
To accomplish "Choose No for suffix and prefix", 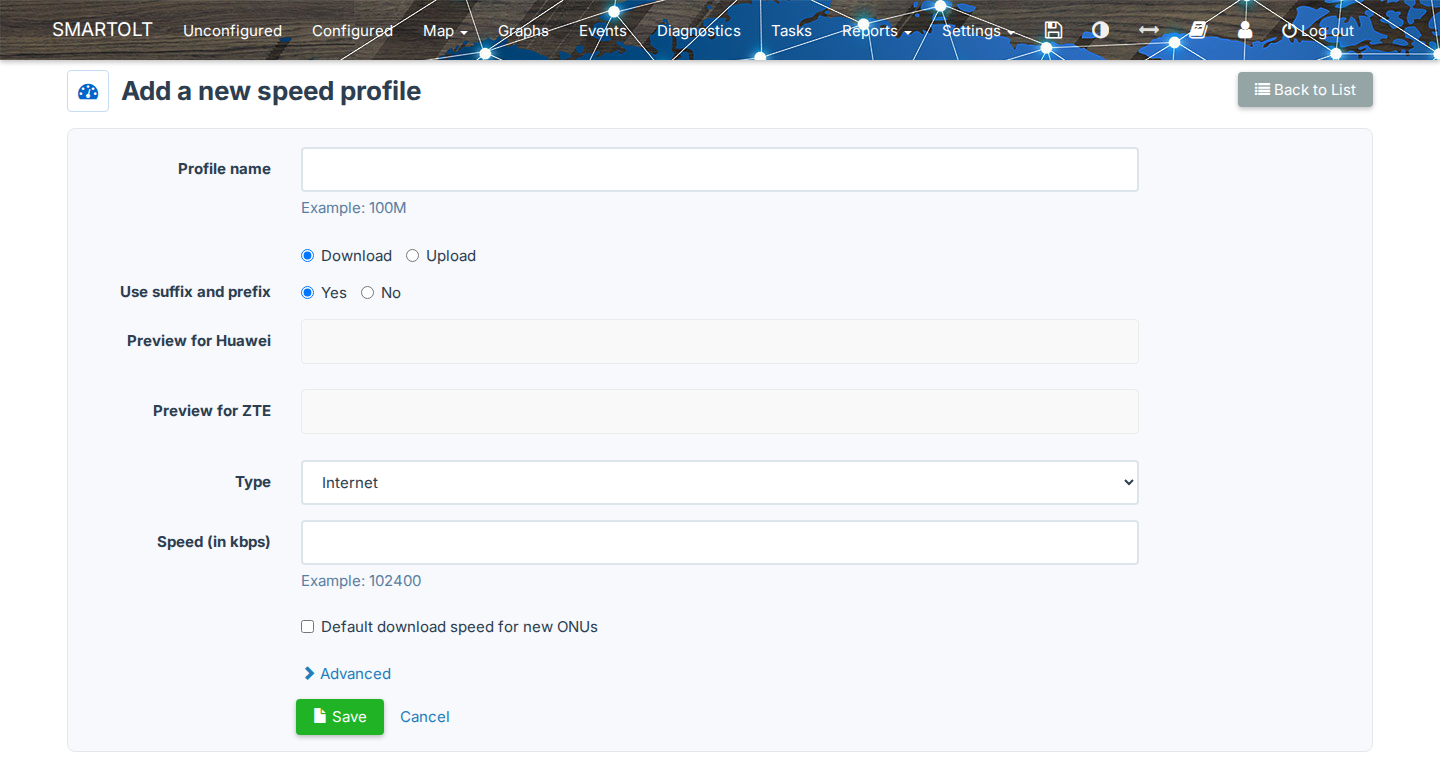I will (x=368, y=293).
